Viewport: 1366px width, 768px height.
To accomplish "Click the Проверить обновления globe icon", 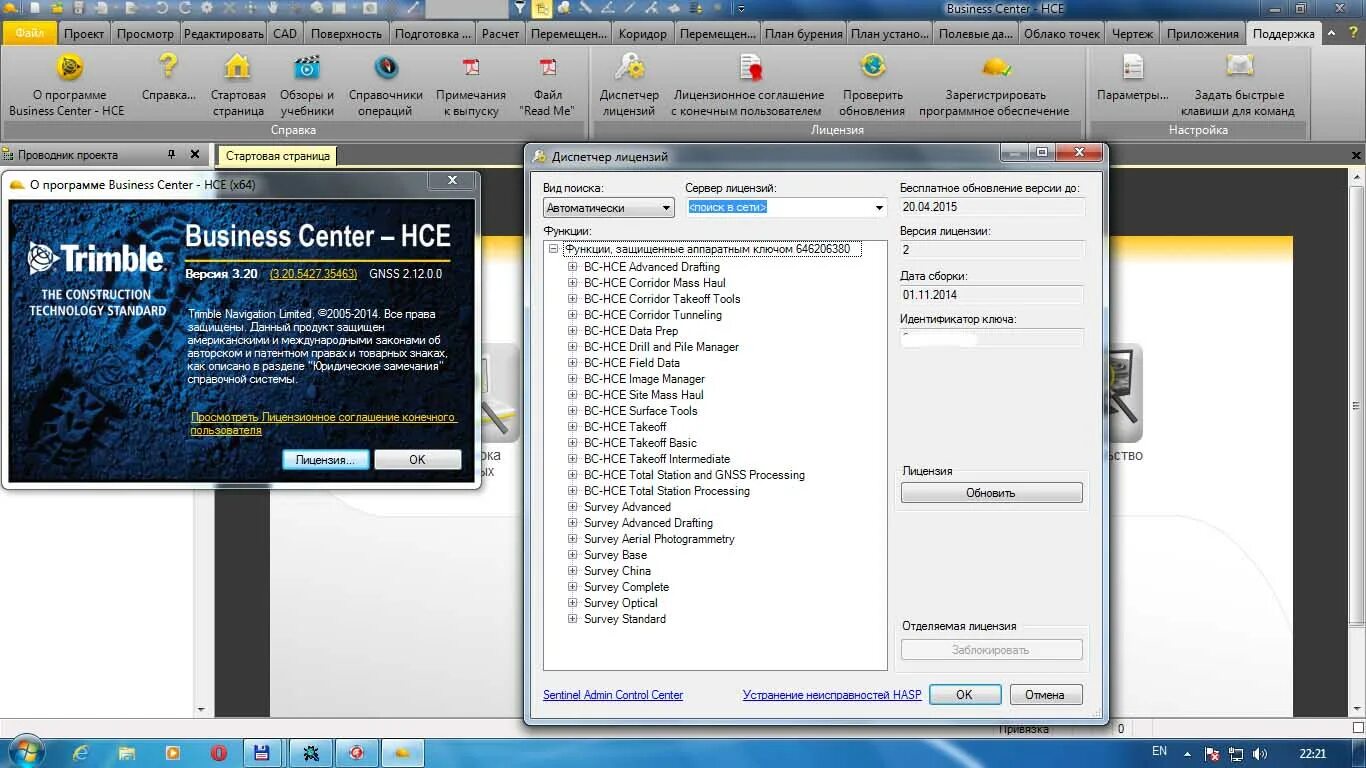I will [872, 68].
